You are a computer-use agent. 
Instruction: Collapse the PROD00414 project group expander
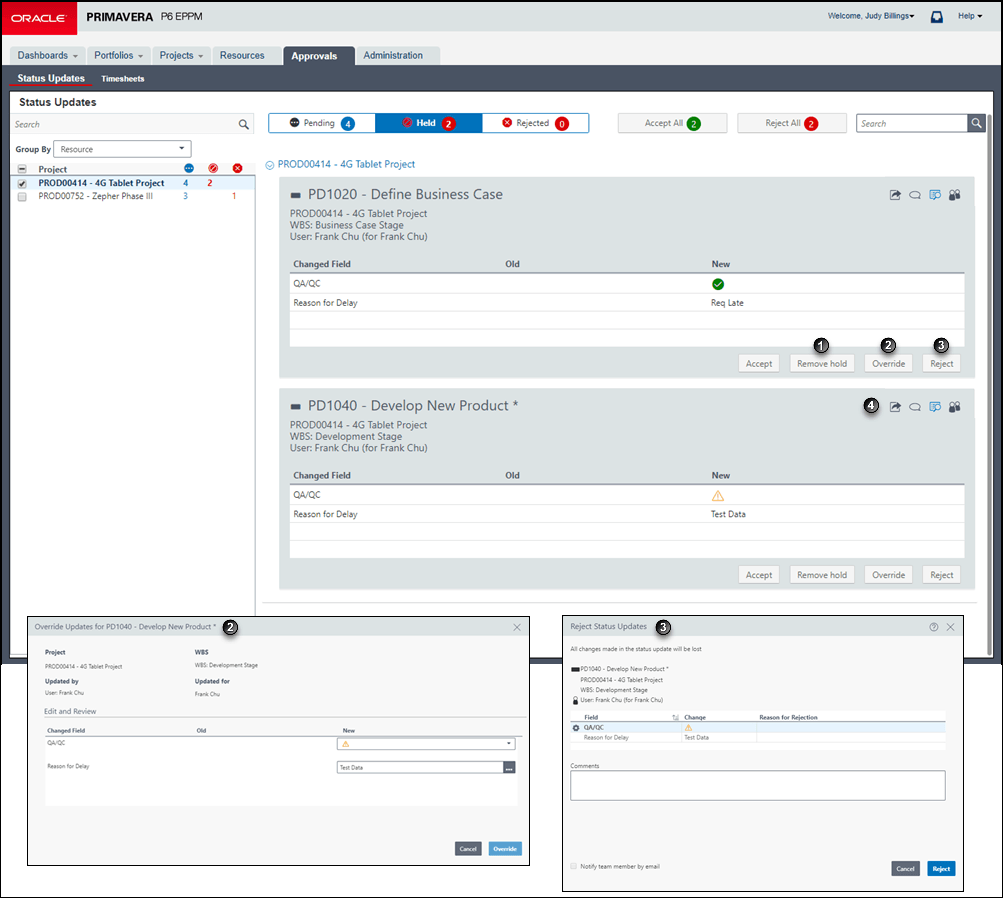point(270,165)
